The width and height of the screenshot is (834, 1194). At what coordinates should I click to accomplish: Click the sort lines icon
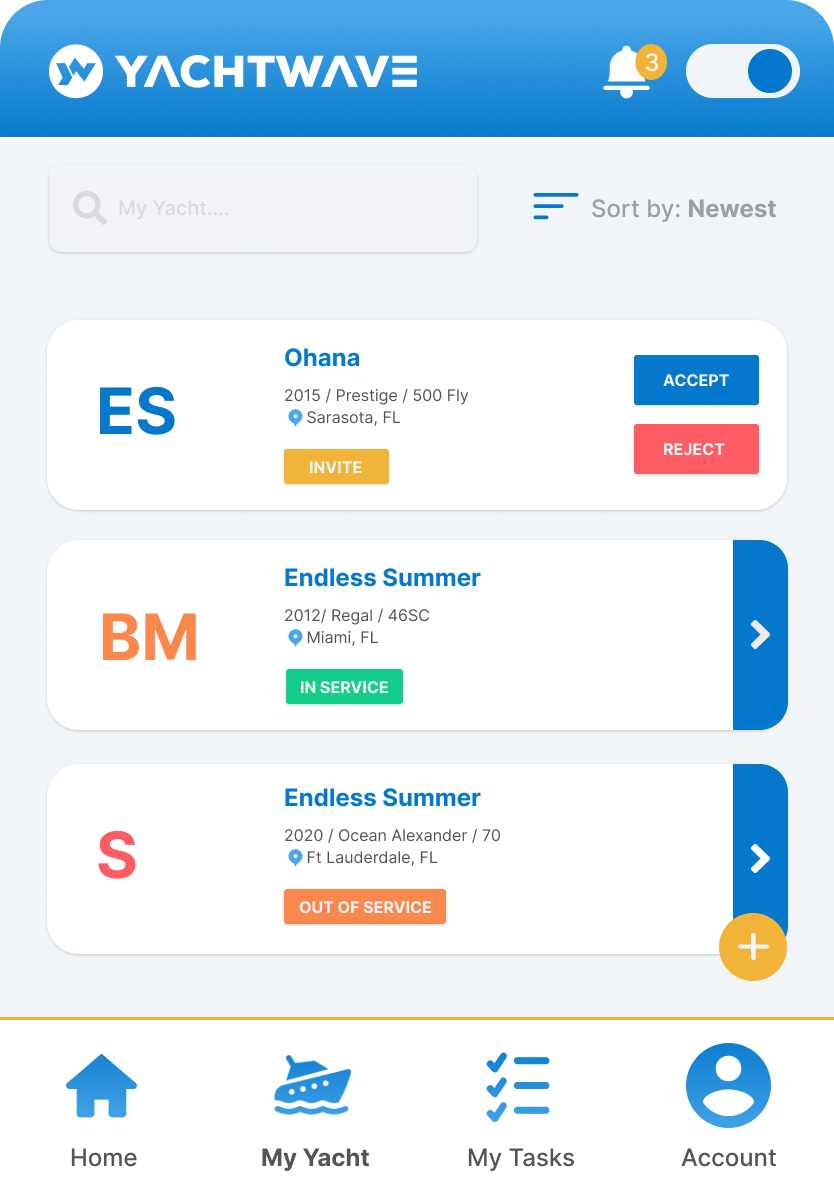click(x=555, y=206)
